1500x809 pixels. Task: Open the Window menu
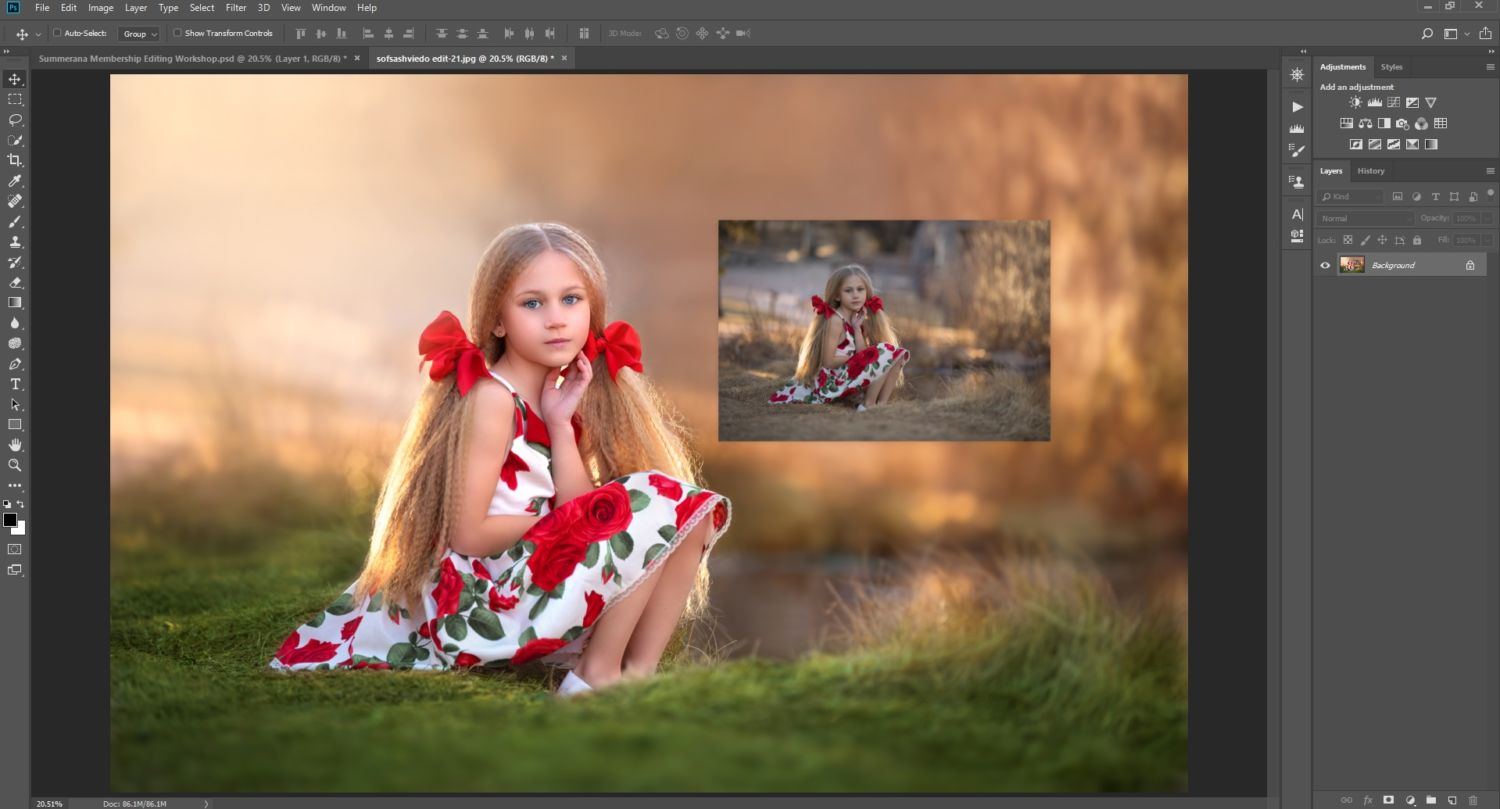click(x=329, y=7)
